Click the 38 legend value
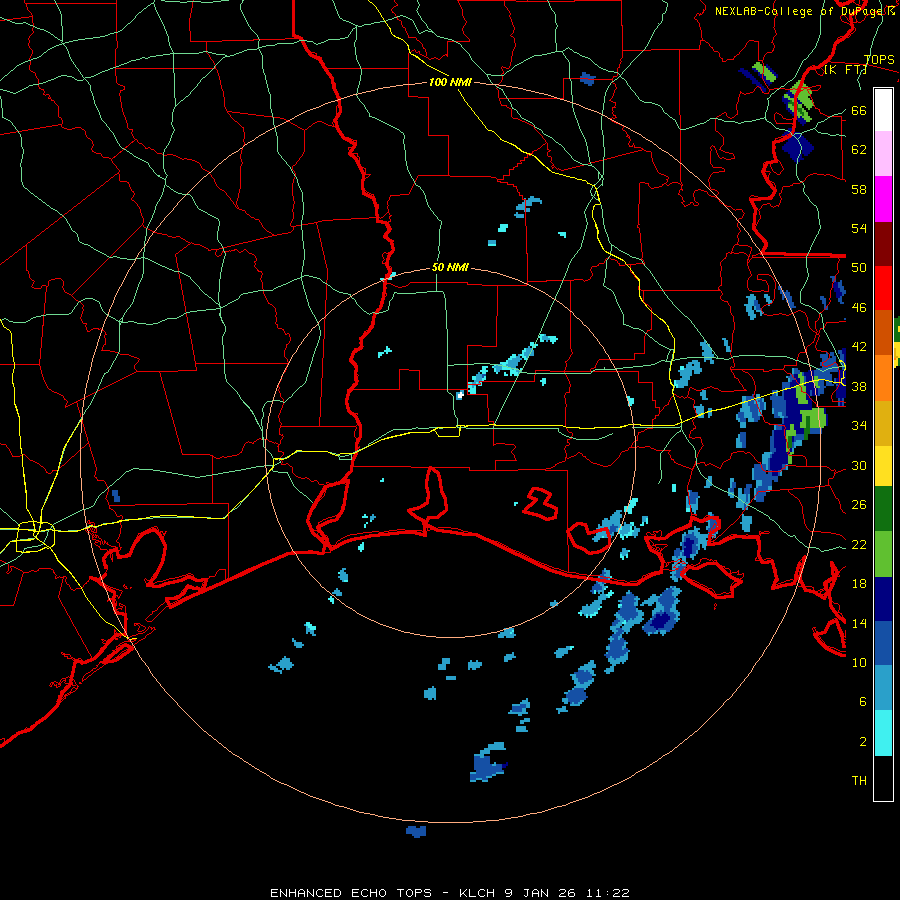Screen dimensions: 900x900 [859, 386]
